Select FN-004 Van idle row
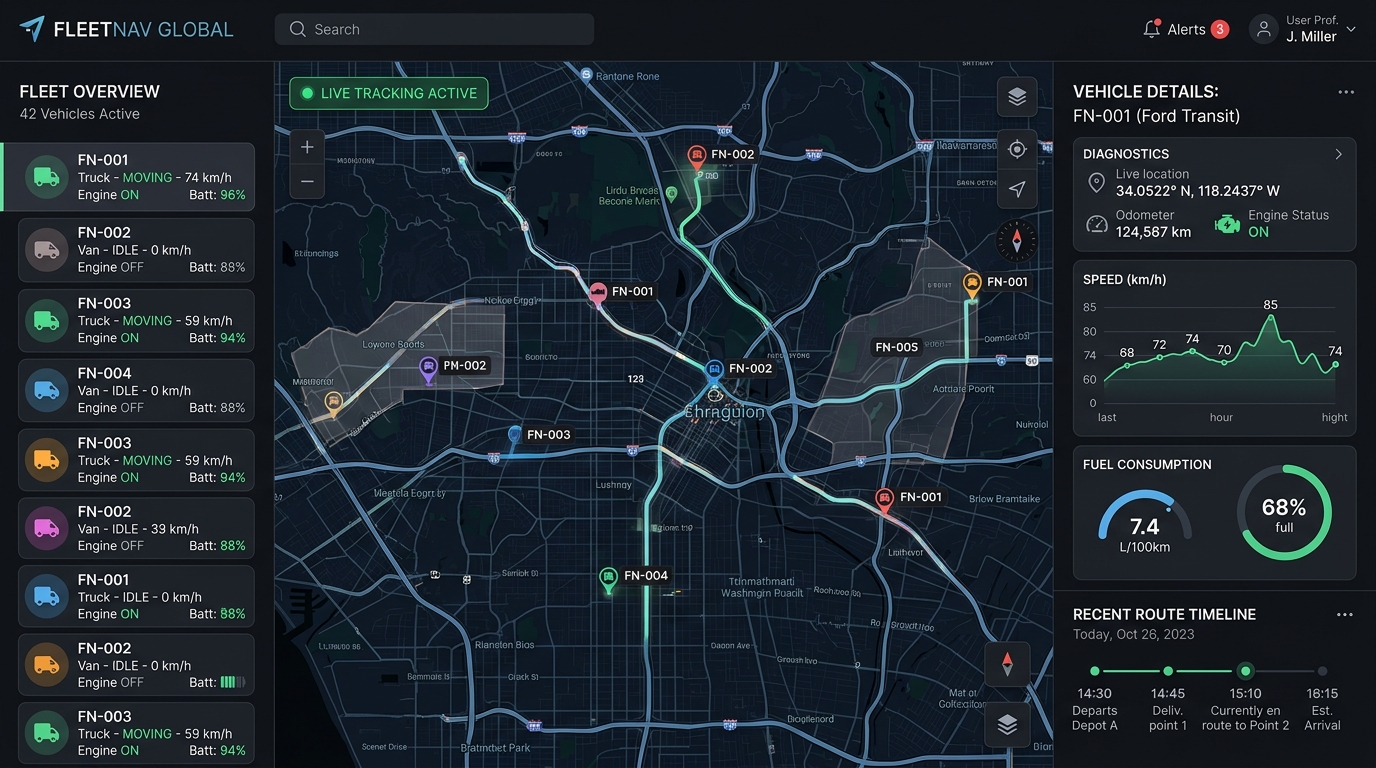 click(x=136, y=390)
